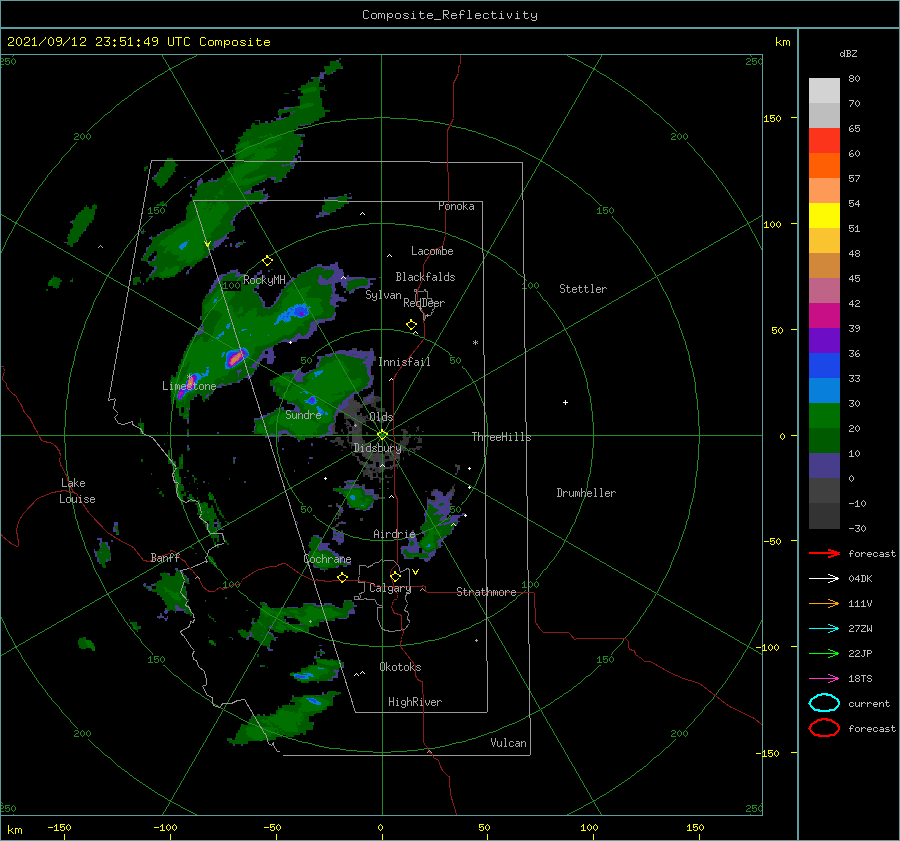
Task: Click the slate purple 0-10 dBZ swatch
Action: click(824, 466)
